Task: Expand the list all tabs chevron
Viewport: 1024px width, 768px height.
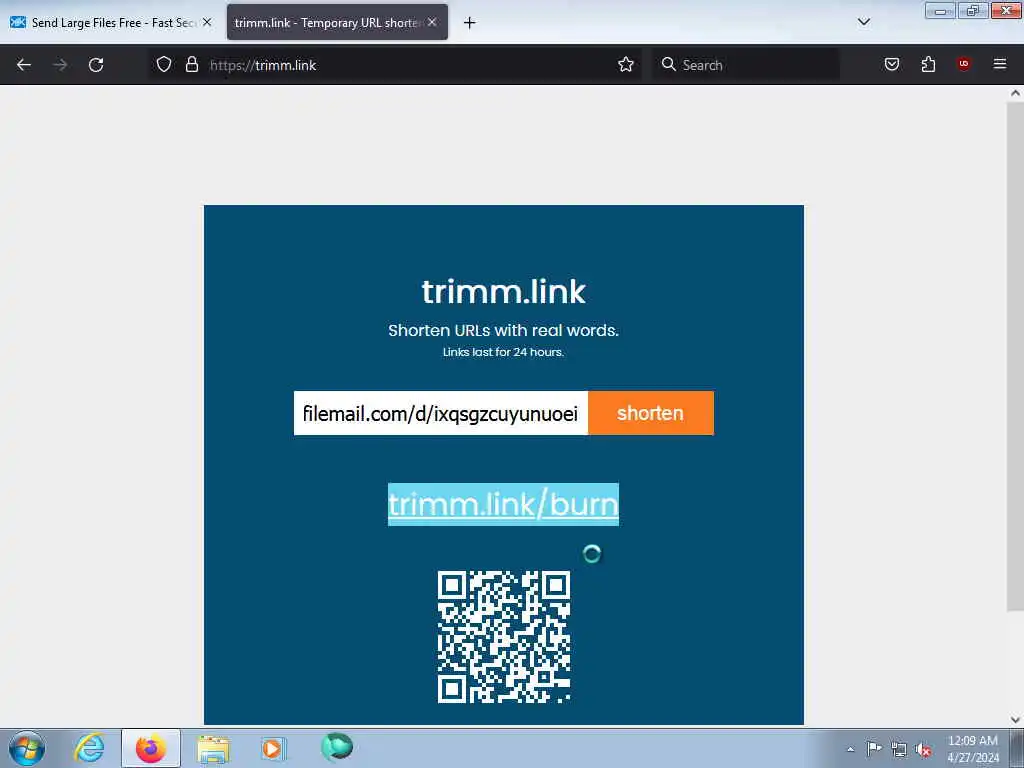Action: (x=864, y=22)
